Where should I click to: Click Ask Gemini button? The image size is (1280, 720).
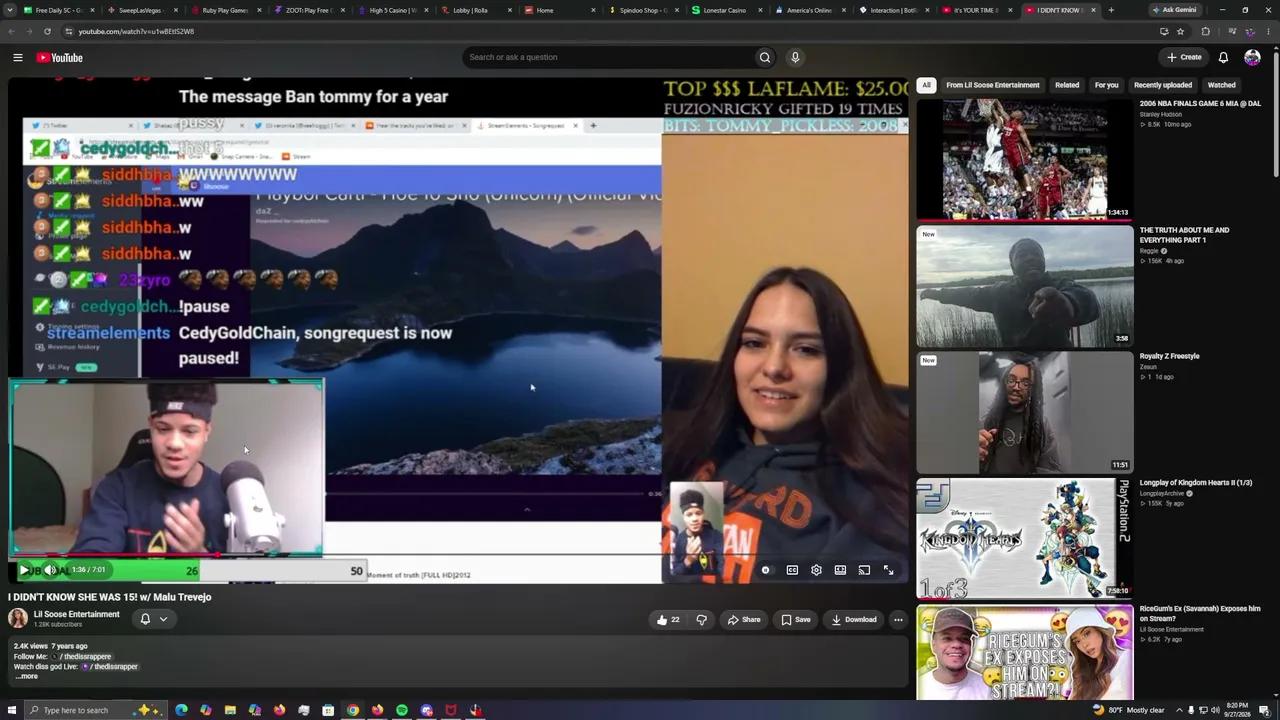pyautogui.click(x=1175, y=10)
